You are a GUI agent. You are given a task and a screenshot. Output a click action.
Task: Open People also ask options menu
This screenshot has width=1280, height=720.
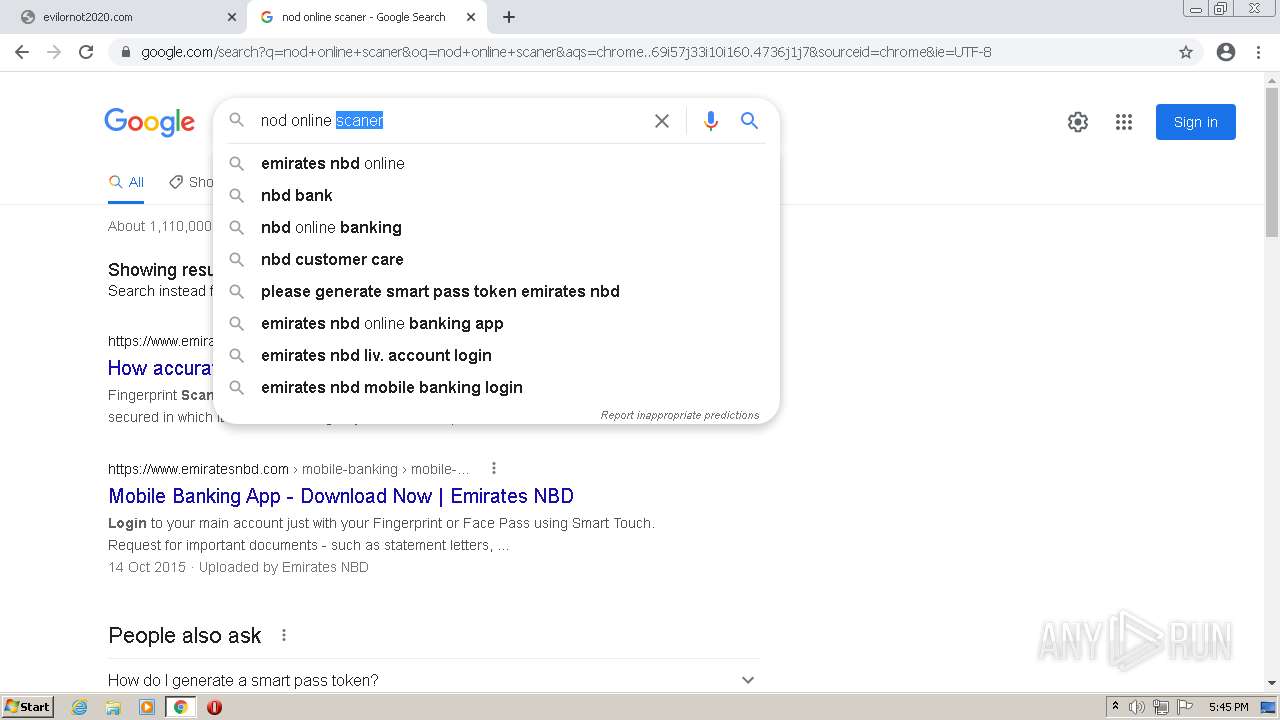pos(284,635)
